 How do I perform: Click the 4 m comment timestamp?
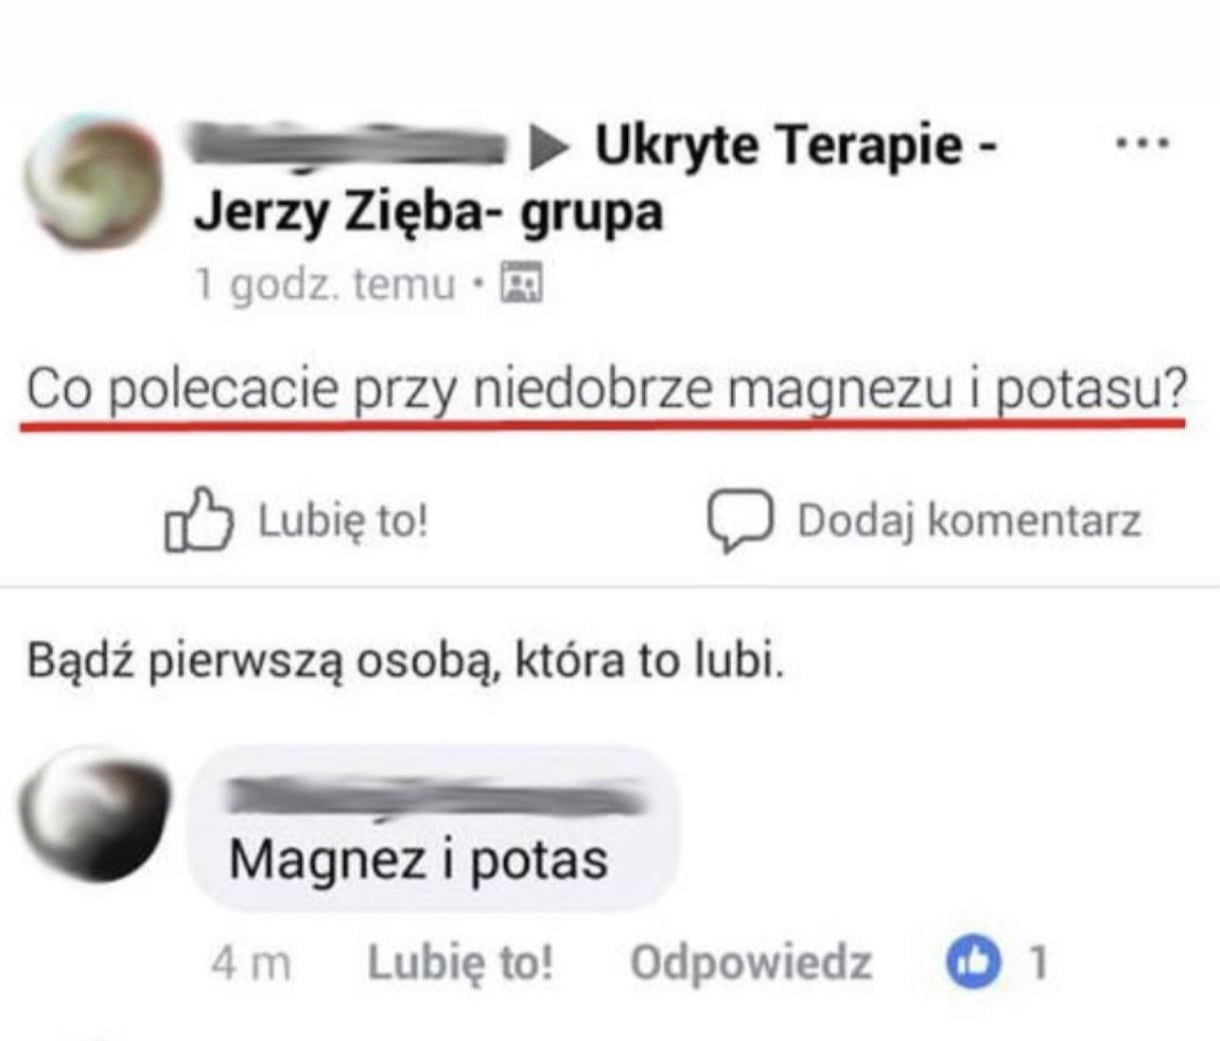click(x=251, y=964)
